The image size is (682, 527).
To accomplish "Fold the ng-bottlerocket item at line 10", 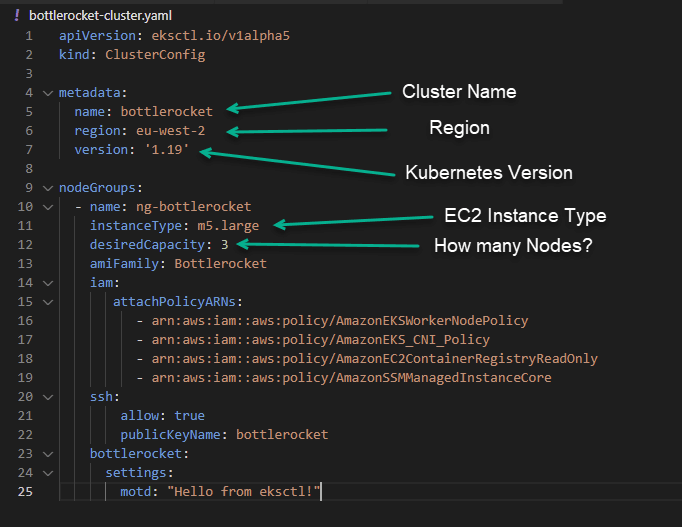I will [x=48, y=207].
